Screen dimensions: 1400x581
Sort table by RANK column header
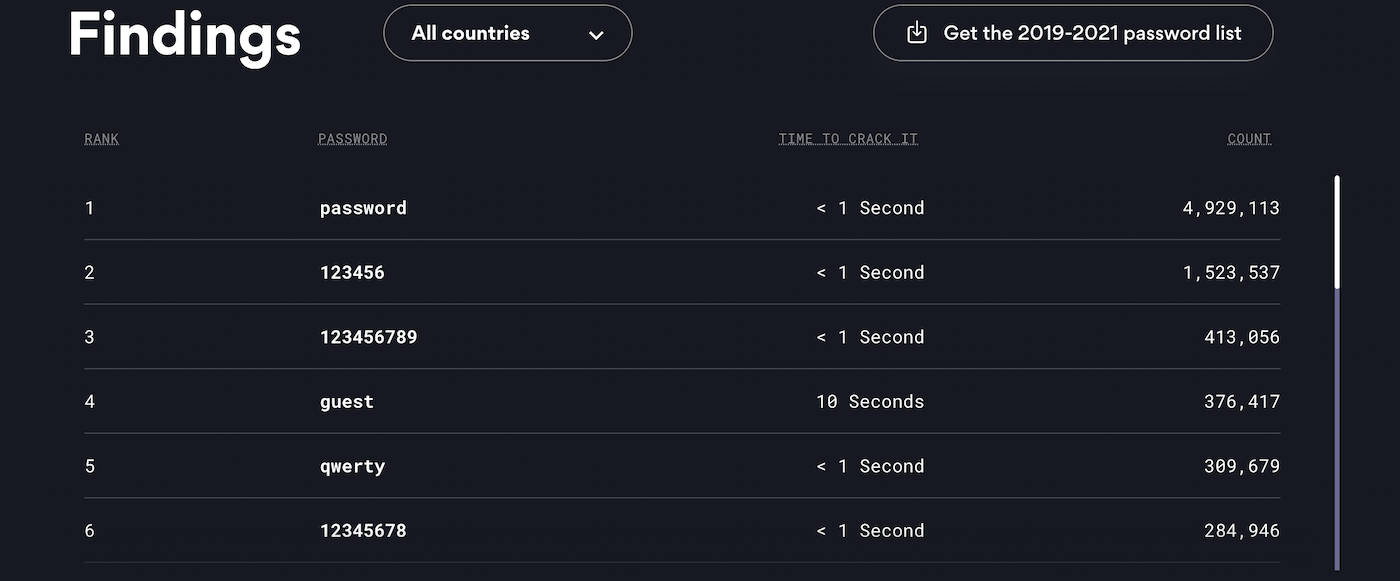pyautogui.click(x=101, y=139)
